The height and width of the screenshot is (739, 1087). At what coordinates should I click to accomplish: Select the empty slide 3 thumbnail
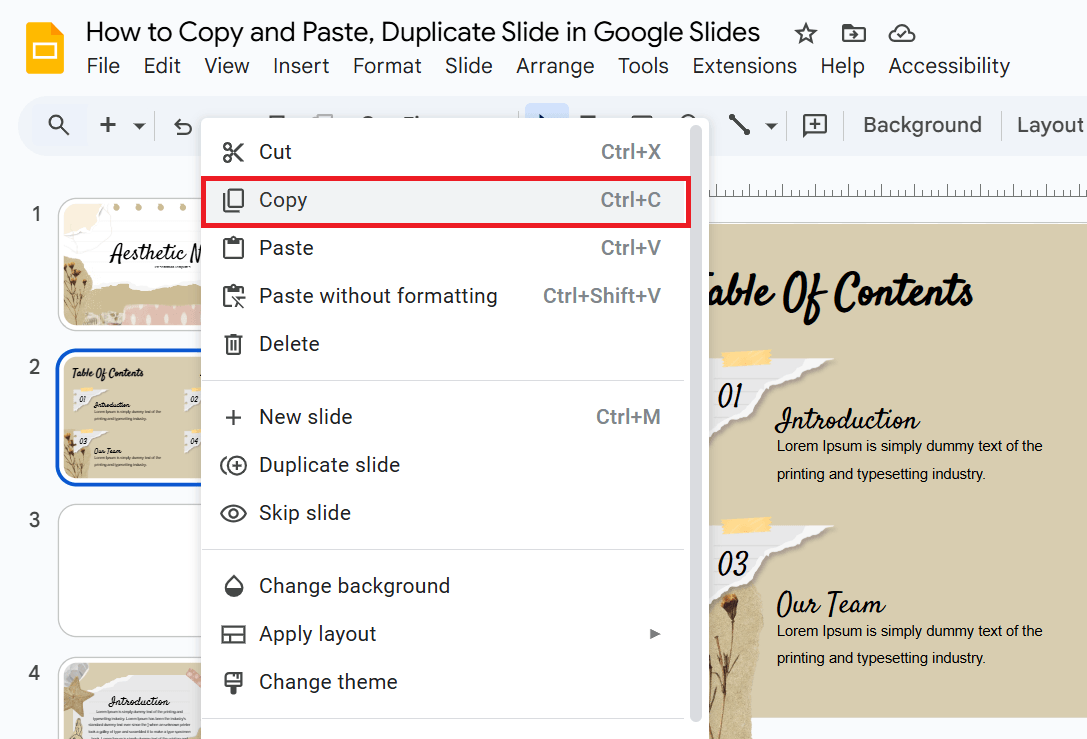[131, 570]
